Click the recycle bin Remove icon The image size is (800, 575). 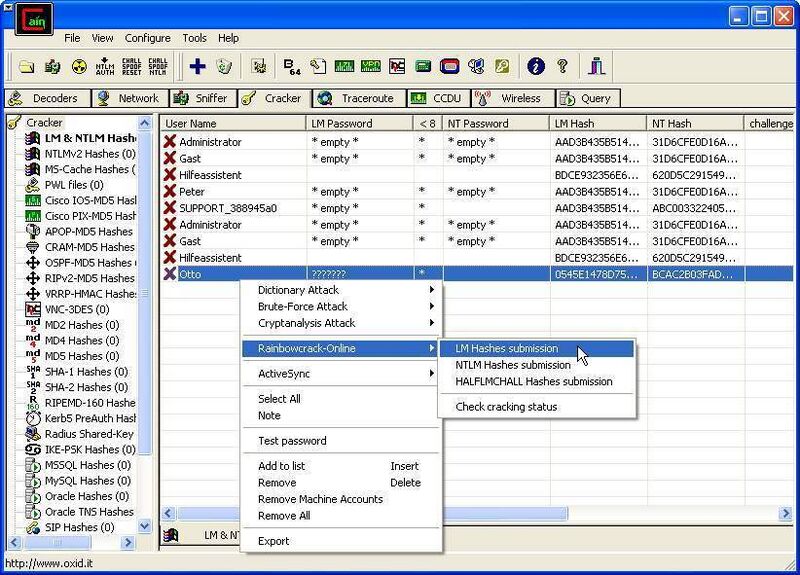pyautogui.click(x=224, y=66)
